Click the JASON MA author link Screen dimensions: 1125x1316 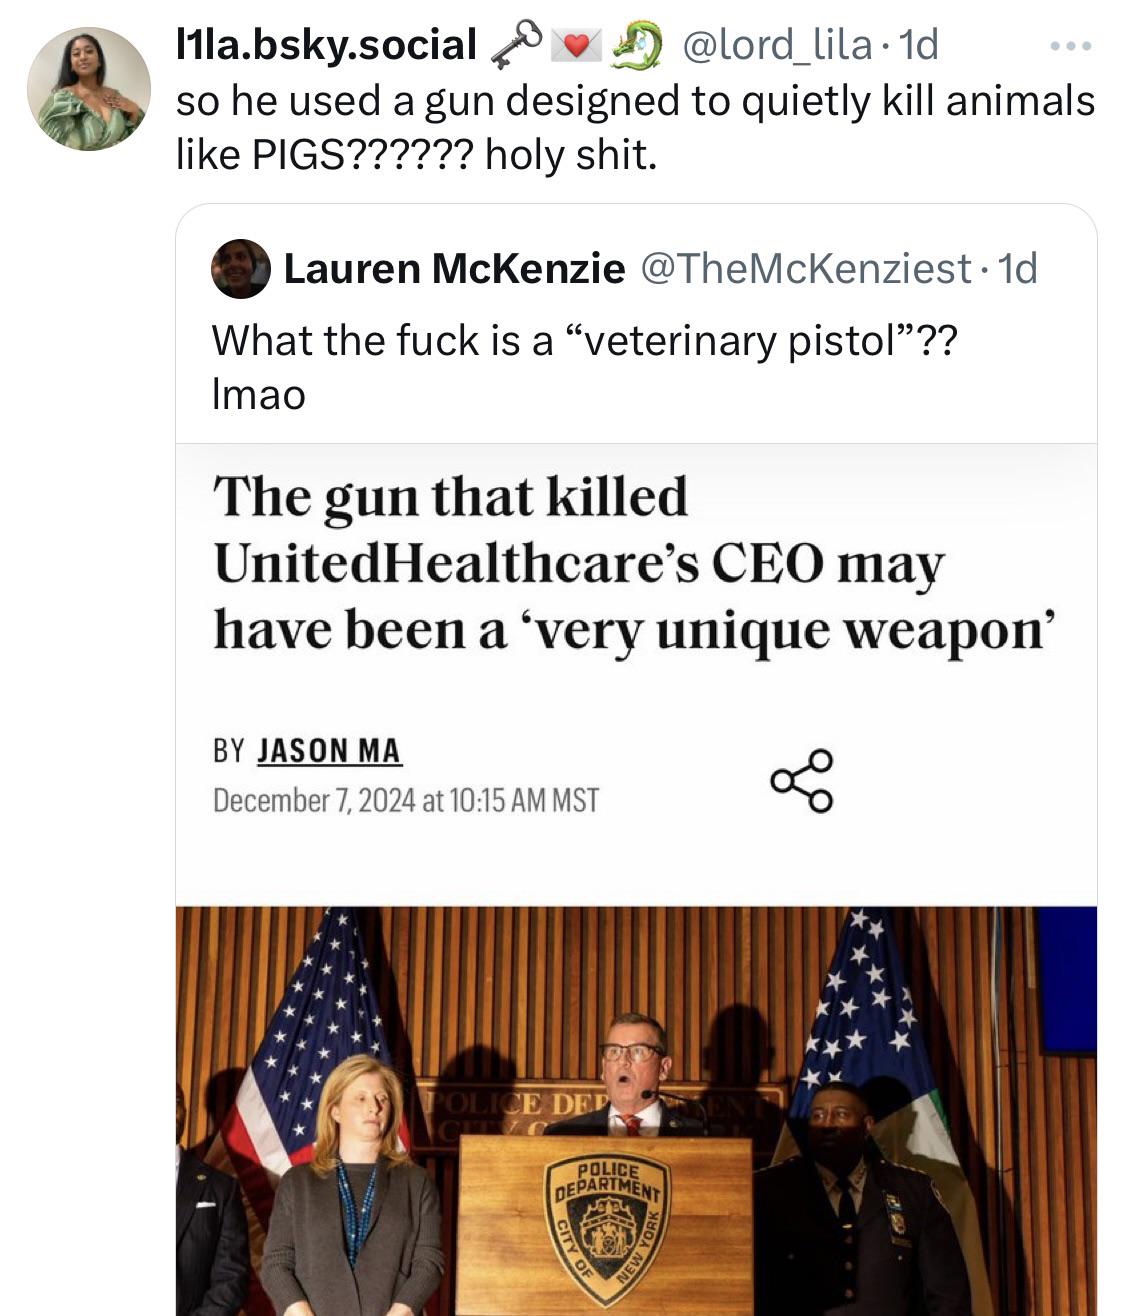[329, 751]
